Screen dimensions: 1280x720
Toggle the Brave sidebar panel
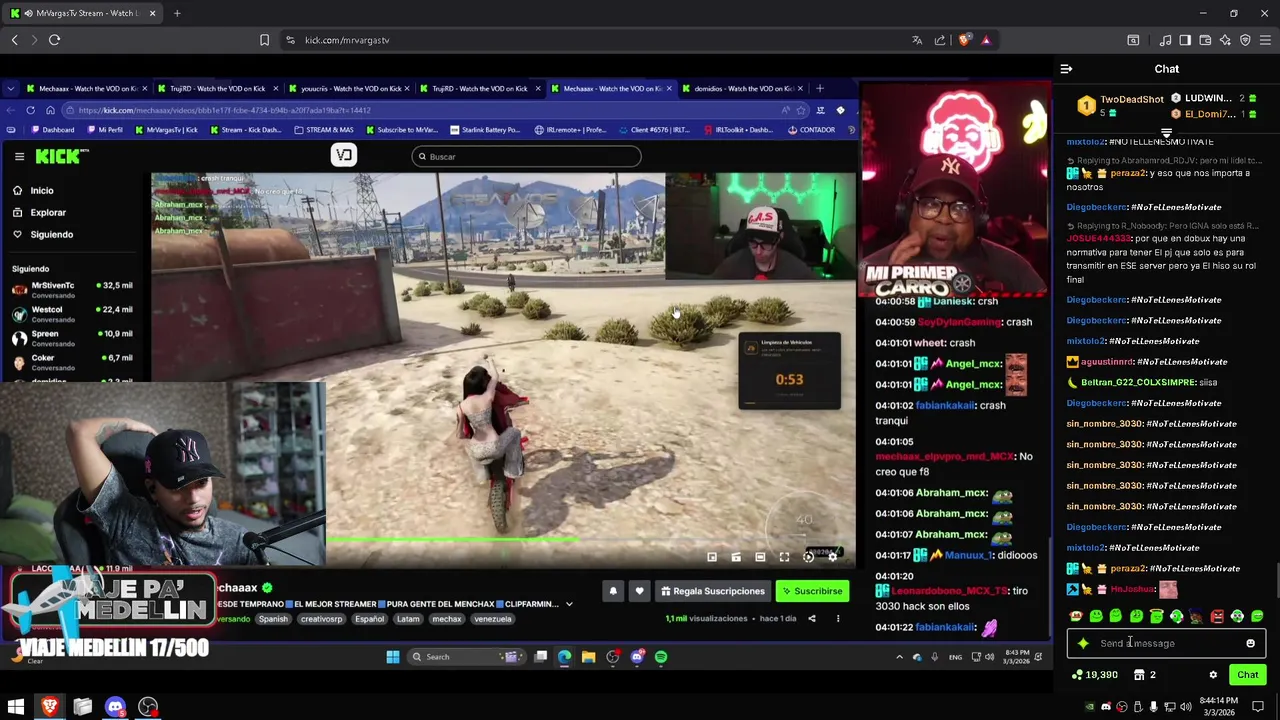click(1185, 40)
